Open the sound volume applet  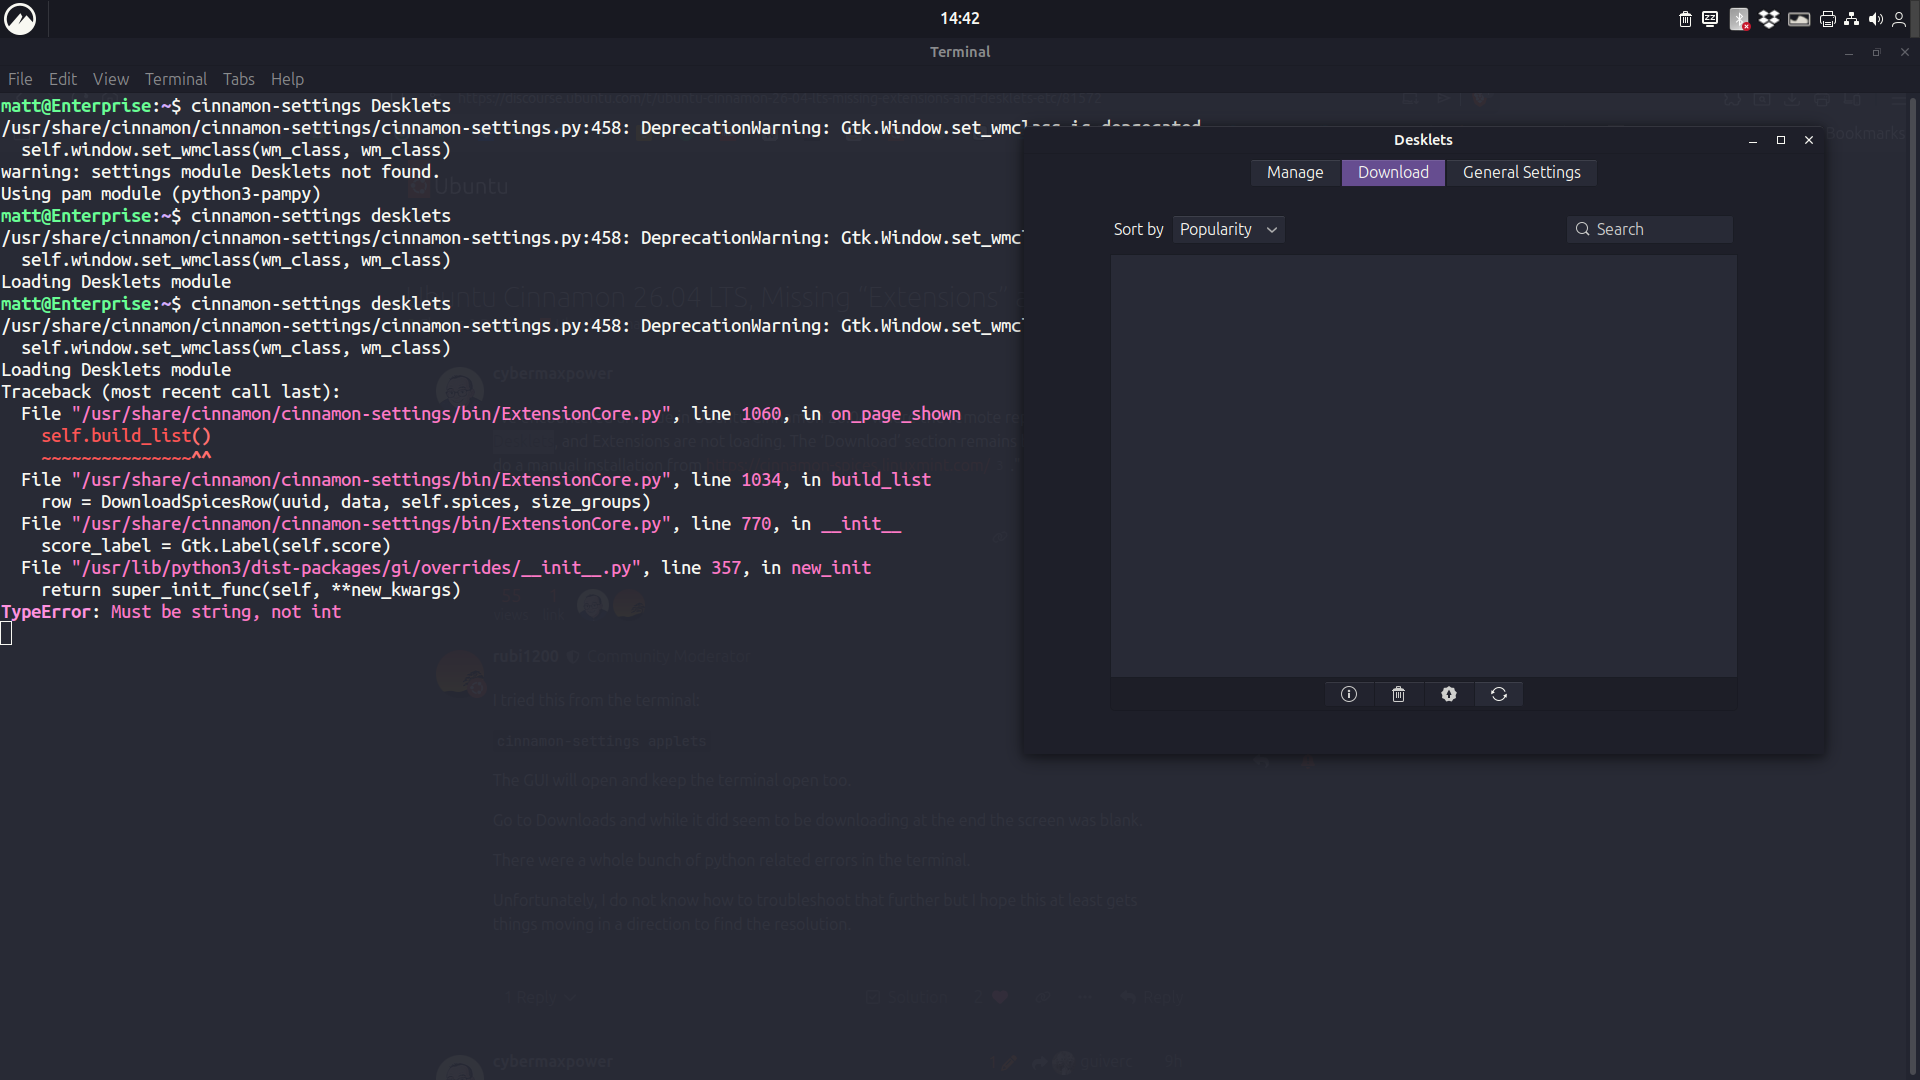1876,19
